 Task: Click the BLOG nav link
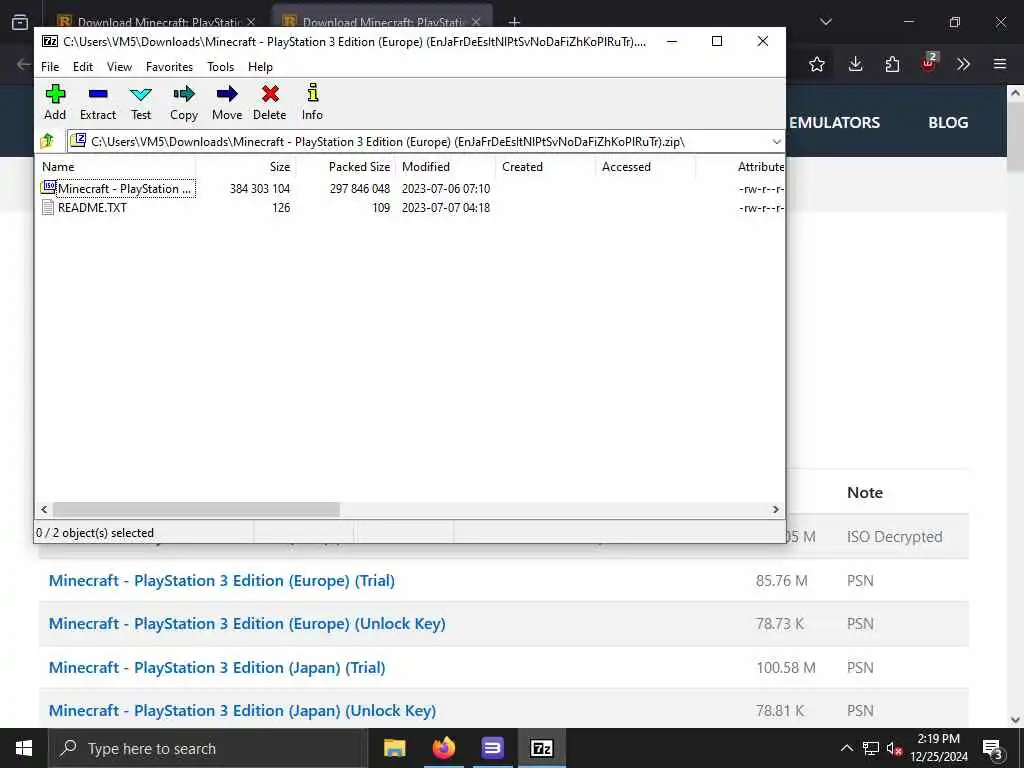click(948, 123)
